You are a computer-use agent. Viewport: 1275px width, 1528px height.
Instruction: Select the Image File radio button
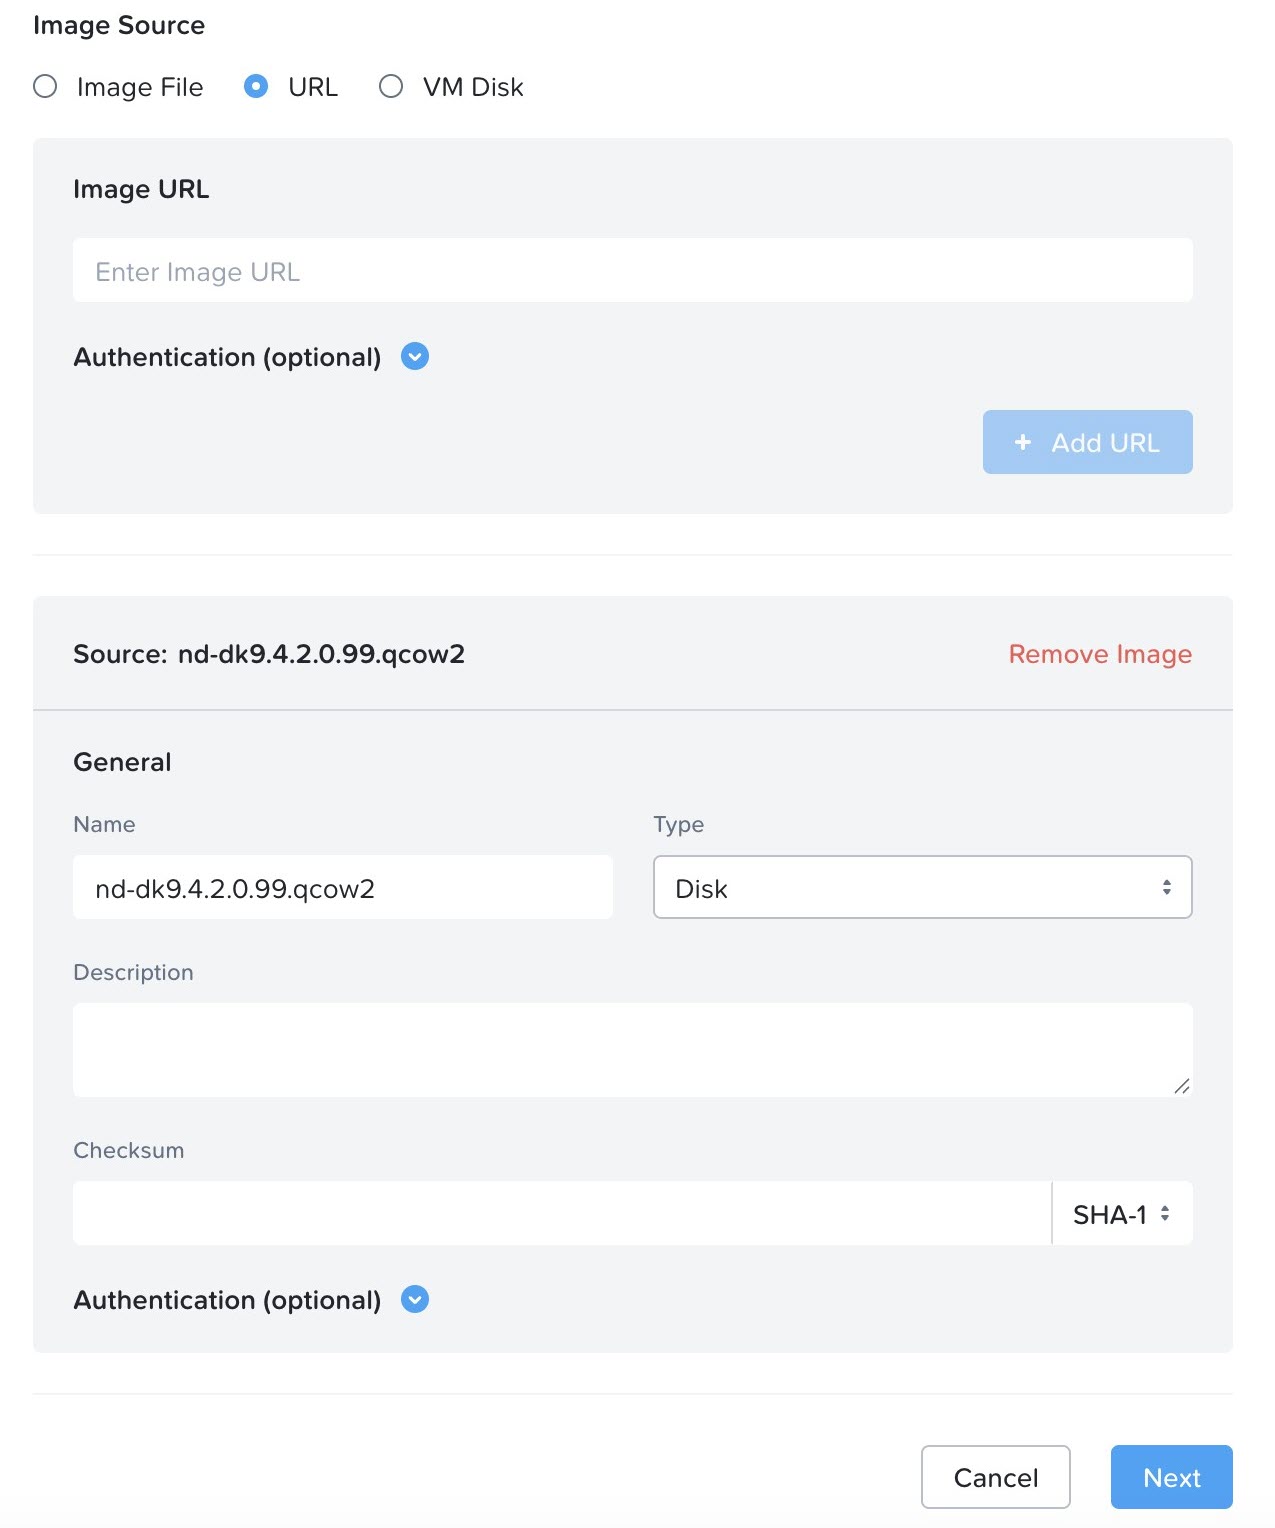click(45, 87)
